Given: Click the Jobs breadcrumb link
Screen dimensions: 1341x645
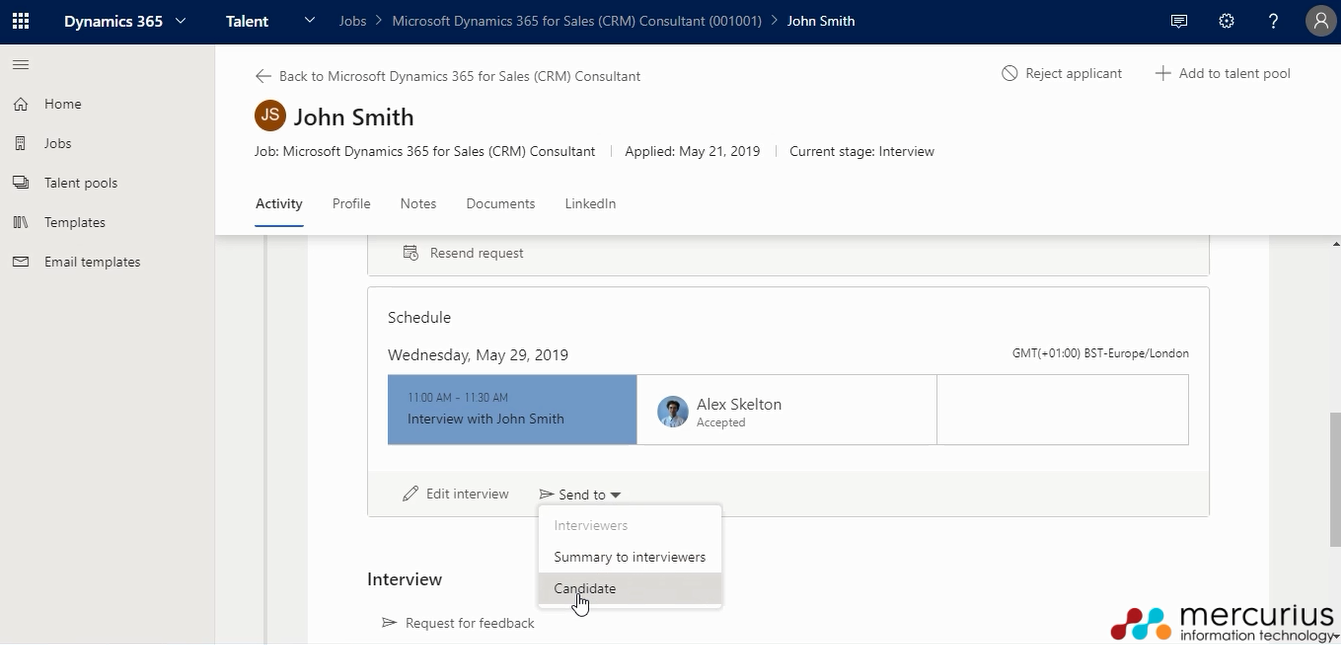Looking at the screenshot, I should 353,21.
